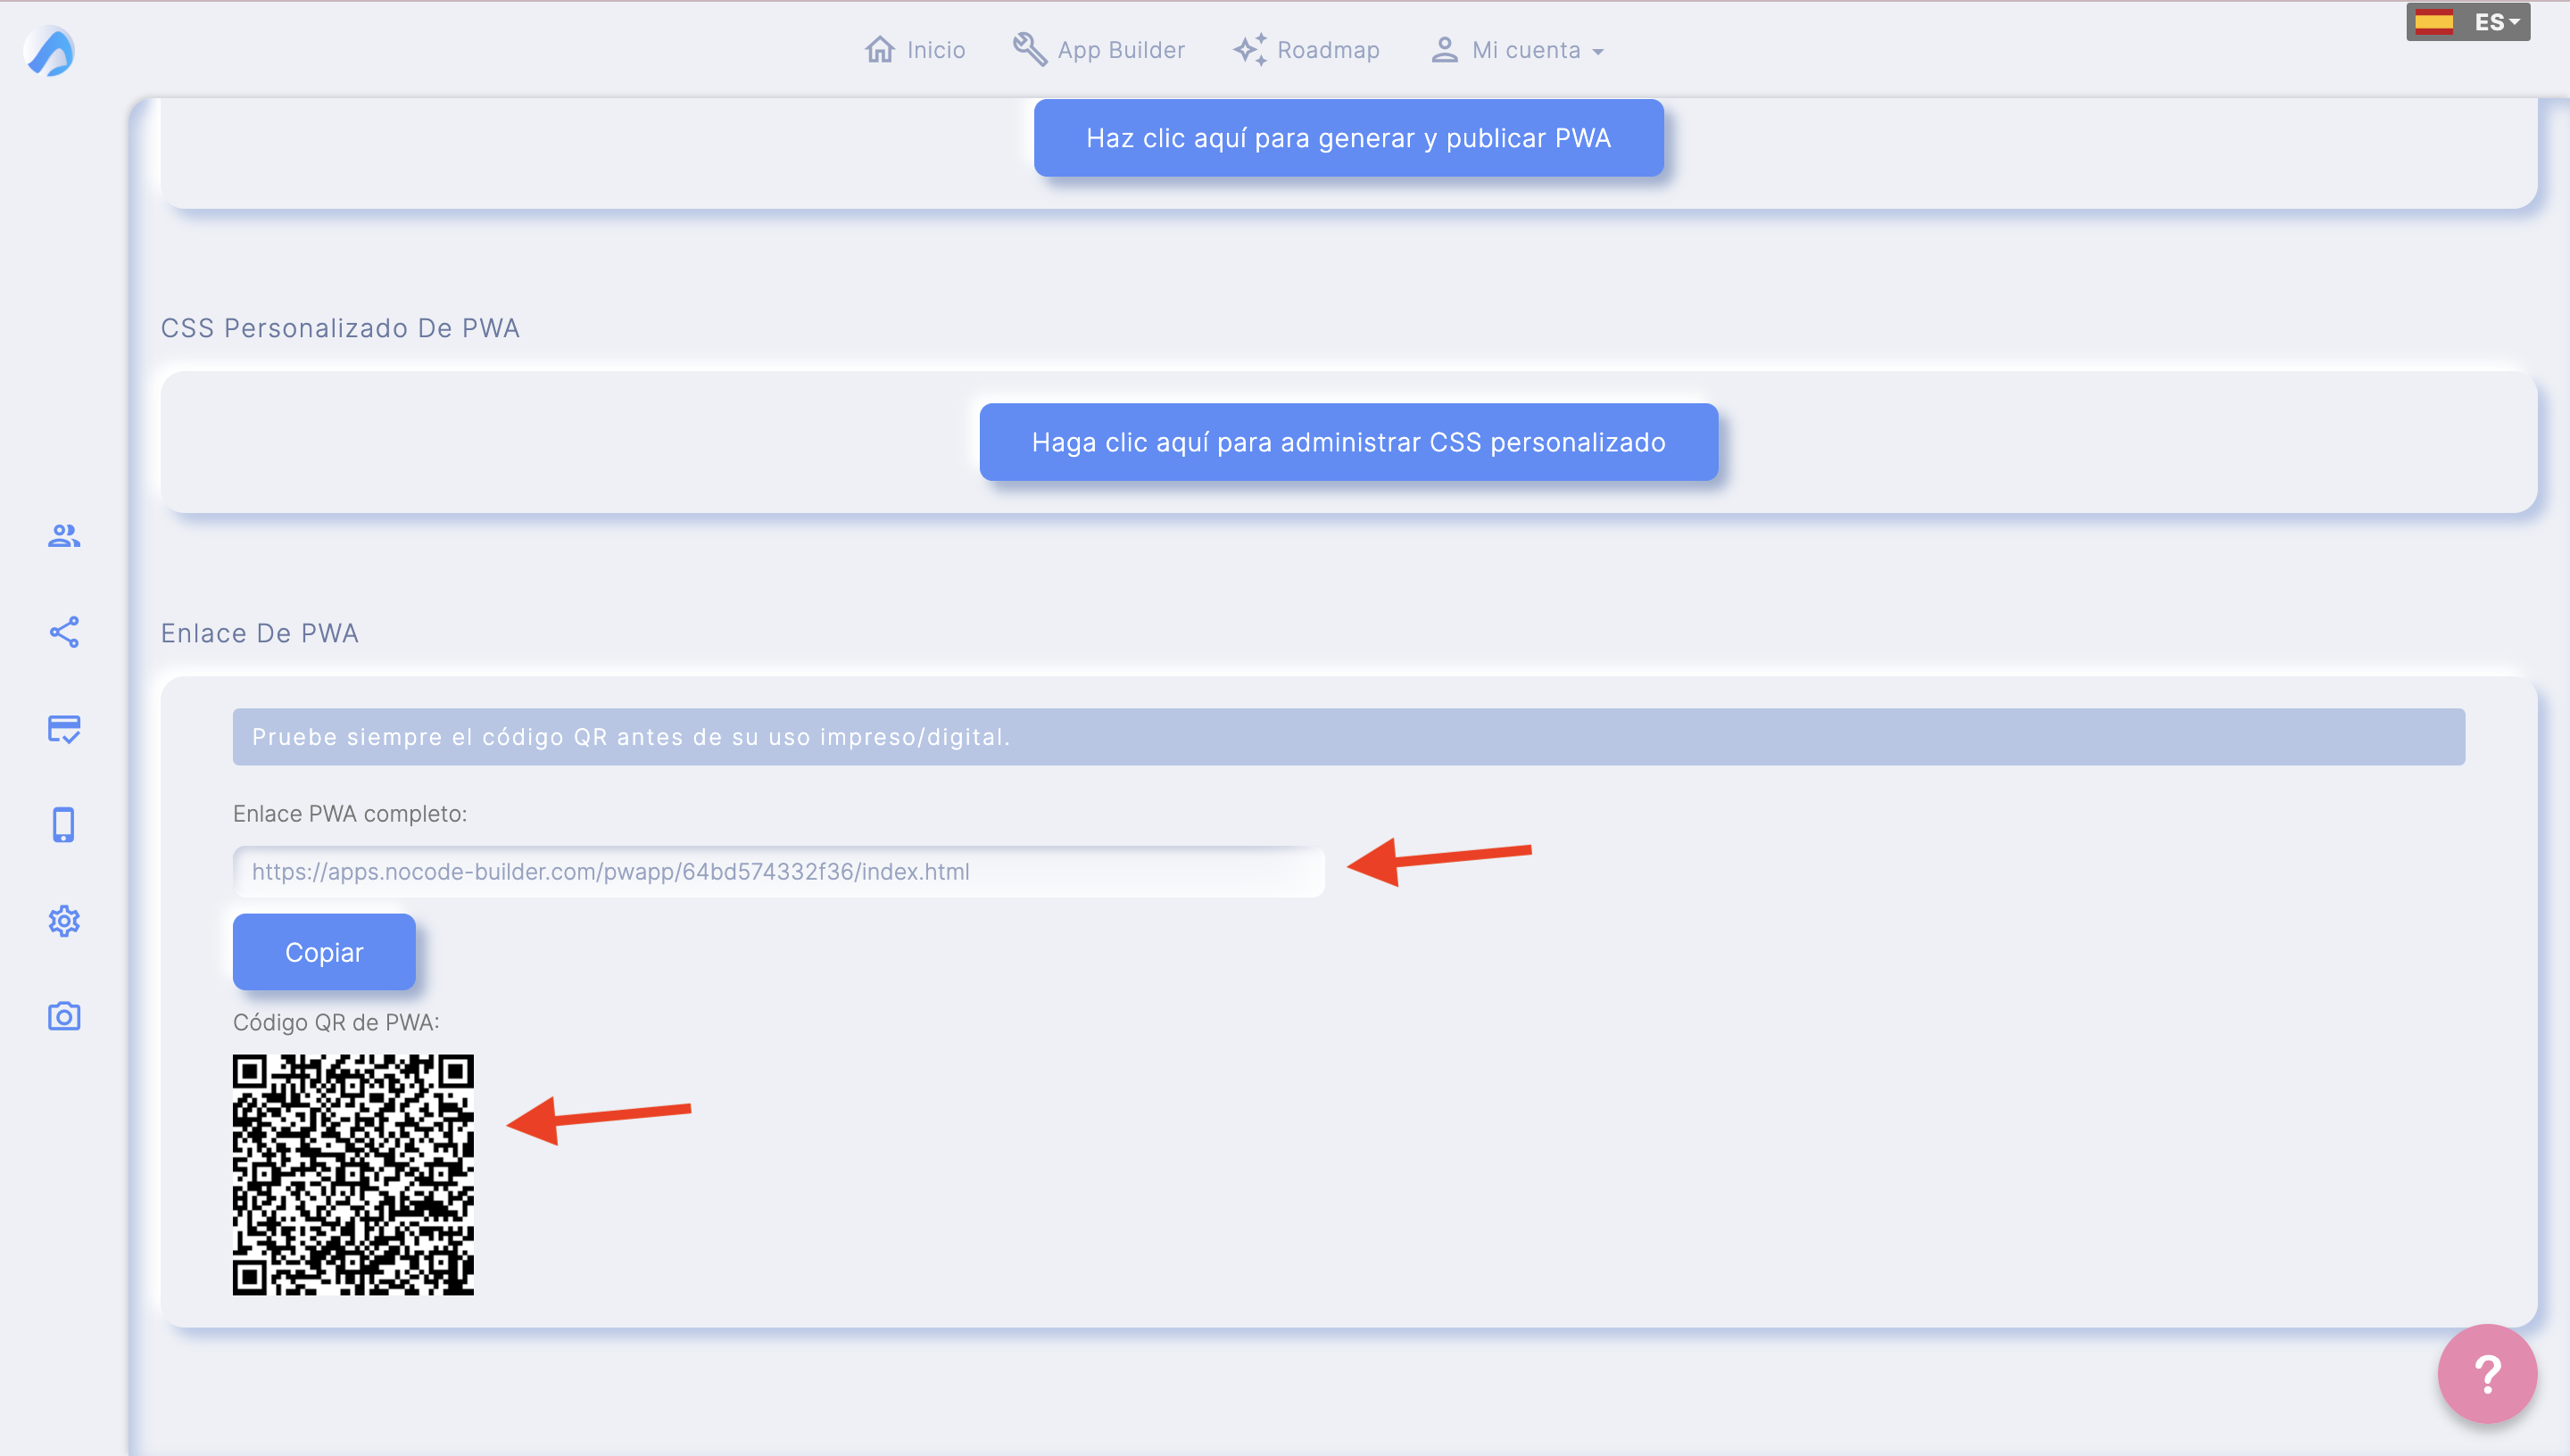Click the Copiar button
The height and width of the screenshot is (1456, 2570).
click(324, 952)
